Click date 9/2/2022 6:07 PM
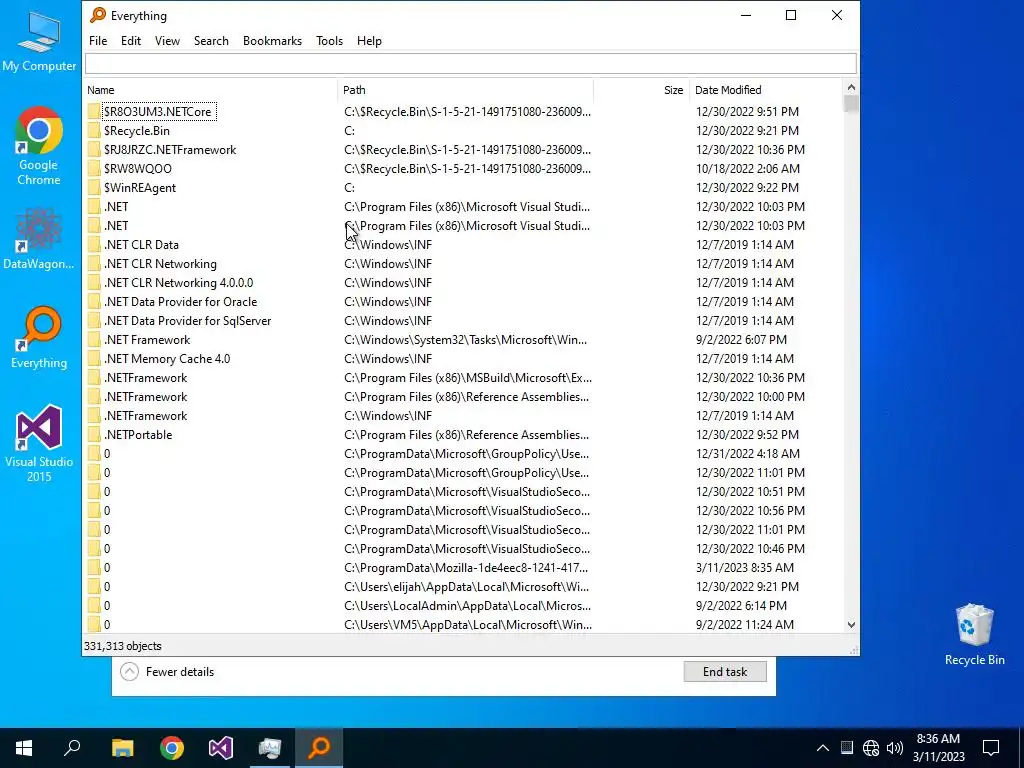Screen dimensions: 1024x768 (741, 340)
